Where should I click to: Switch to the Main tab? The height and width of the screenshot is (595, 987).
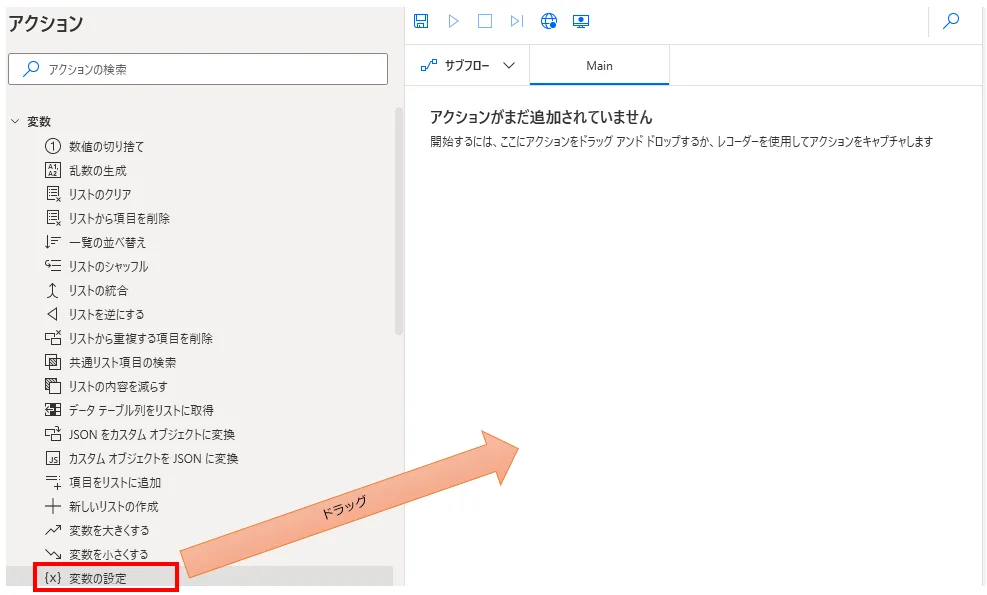click(599, 66)
